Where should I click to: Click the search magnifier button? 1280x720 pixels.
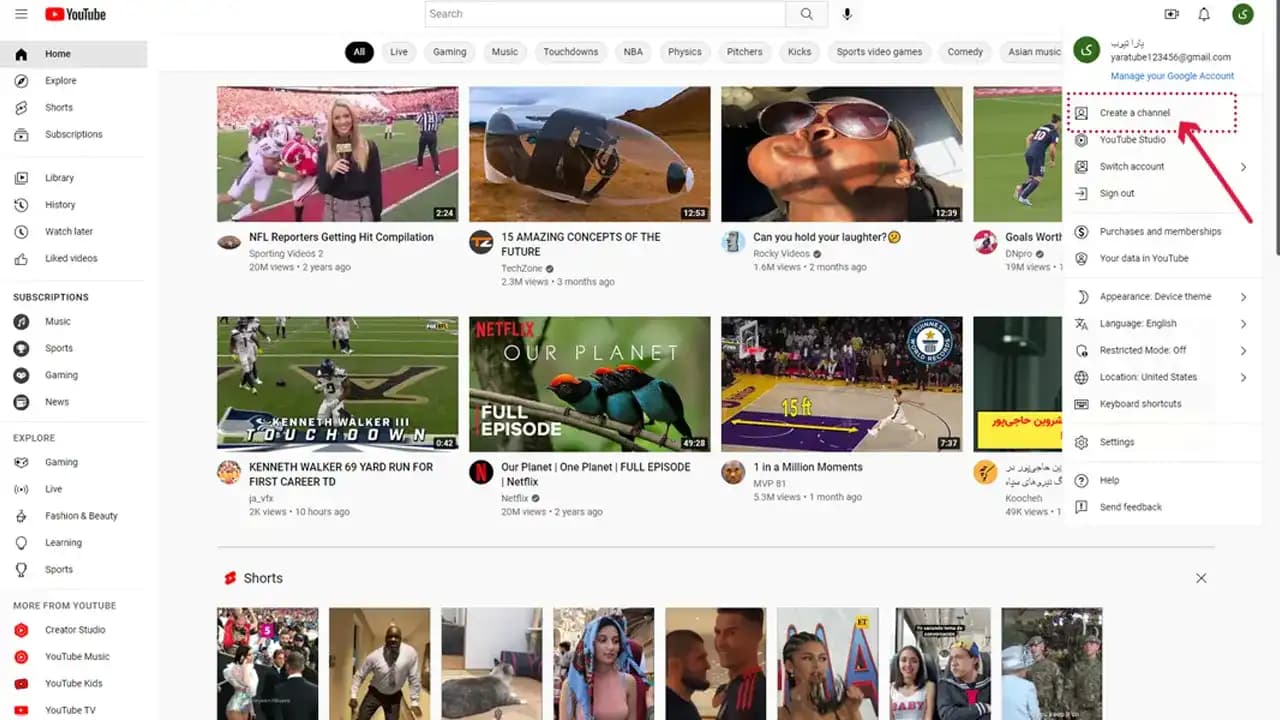point(807,14)
